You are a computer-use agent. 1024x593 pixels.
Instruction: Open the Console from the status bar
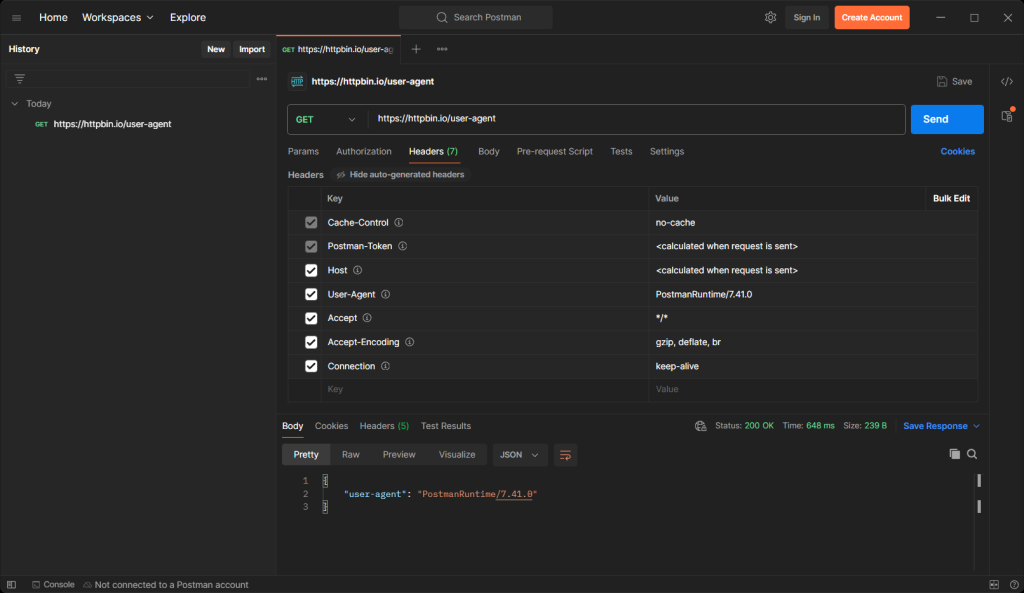coord(53,584)
